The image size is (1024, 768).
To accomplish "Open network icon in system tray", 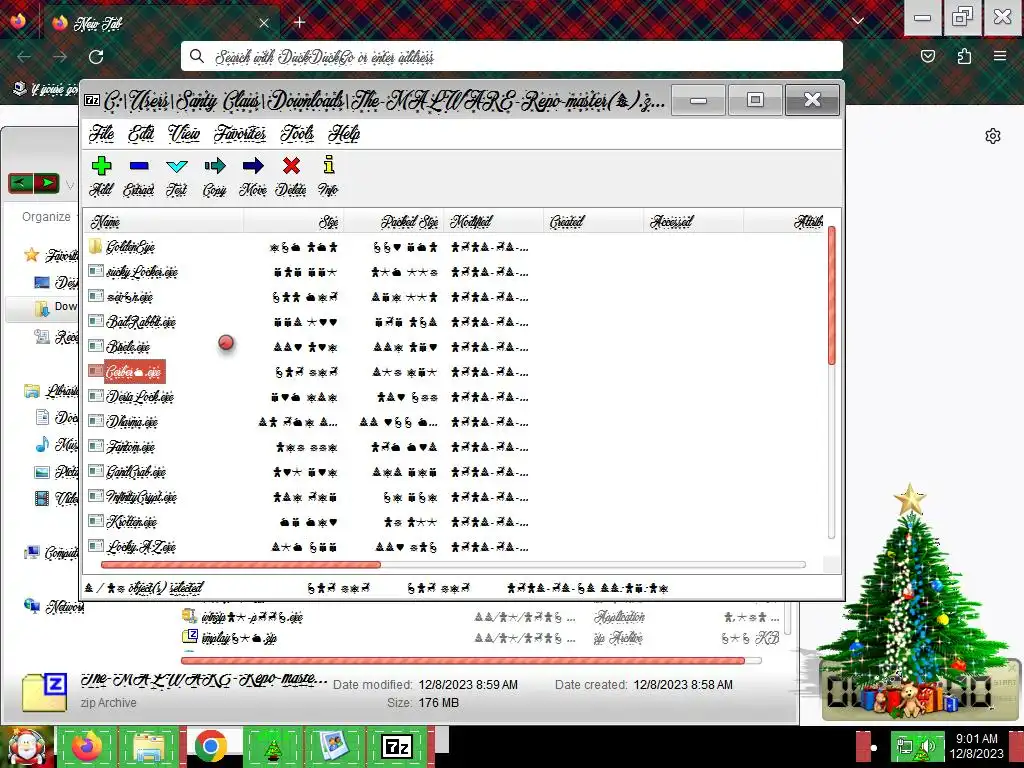I will pyautogui.click(x=905, y=746).
